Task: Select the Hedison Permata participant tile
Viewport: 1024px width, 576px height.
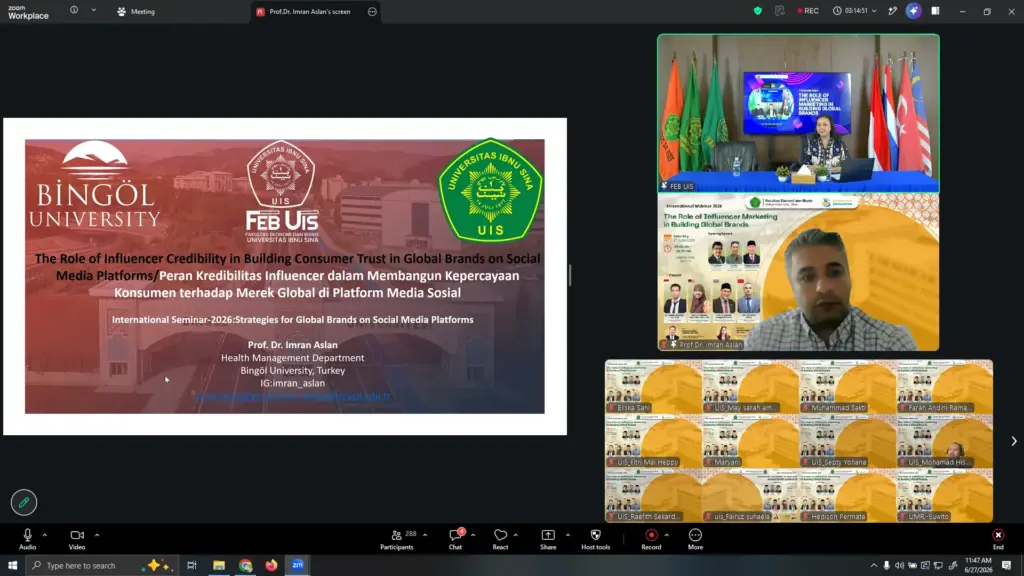Action: (848, 496)
